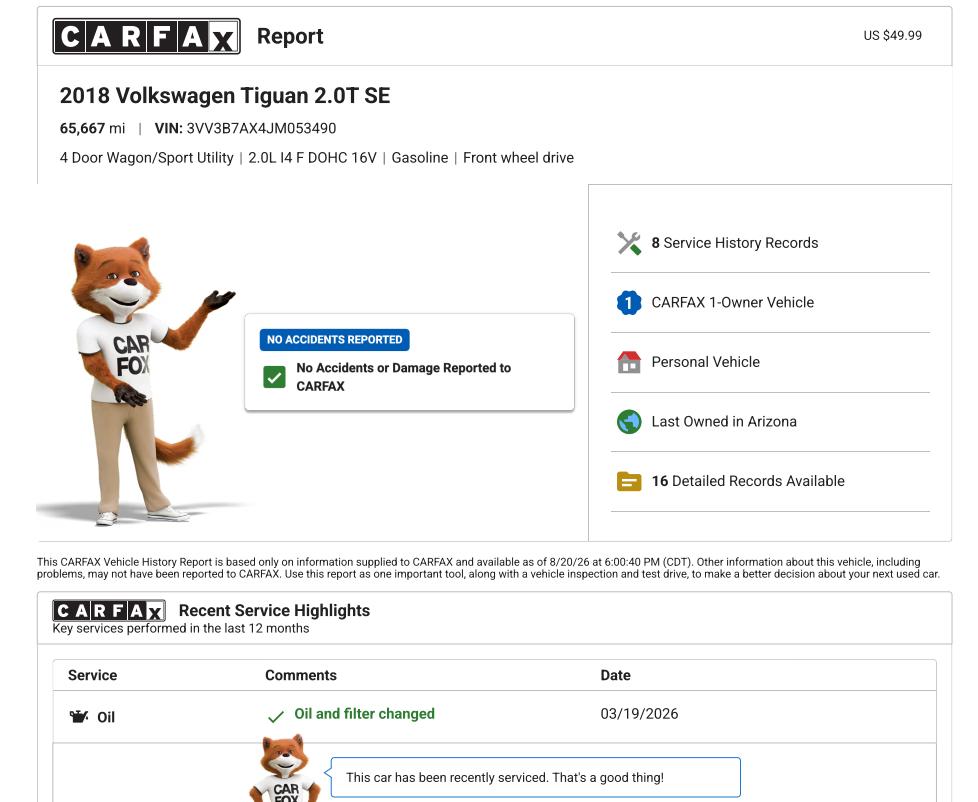
Task: Click the Front wheel drive text
Action: coord(518,158)
